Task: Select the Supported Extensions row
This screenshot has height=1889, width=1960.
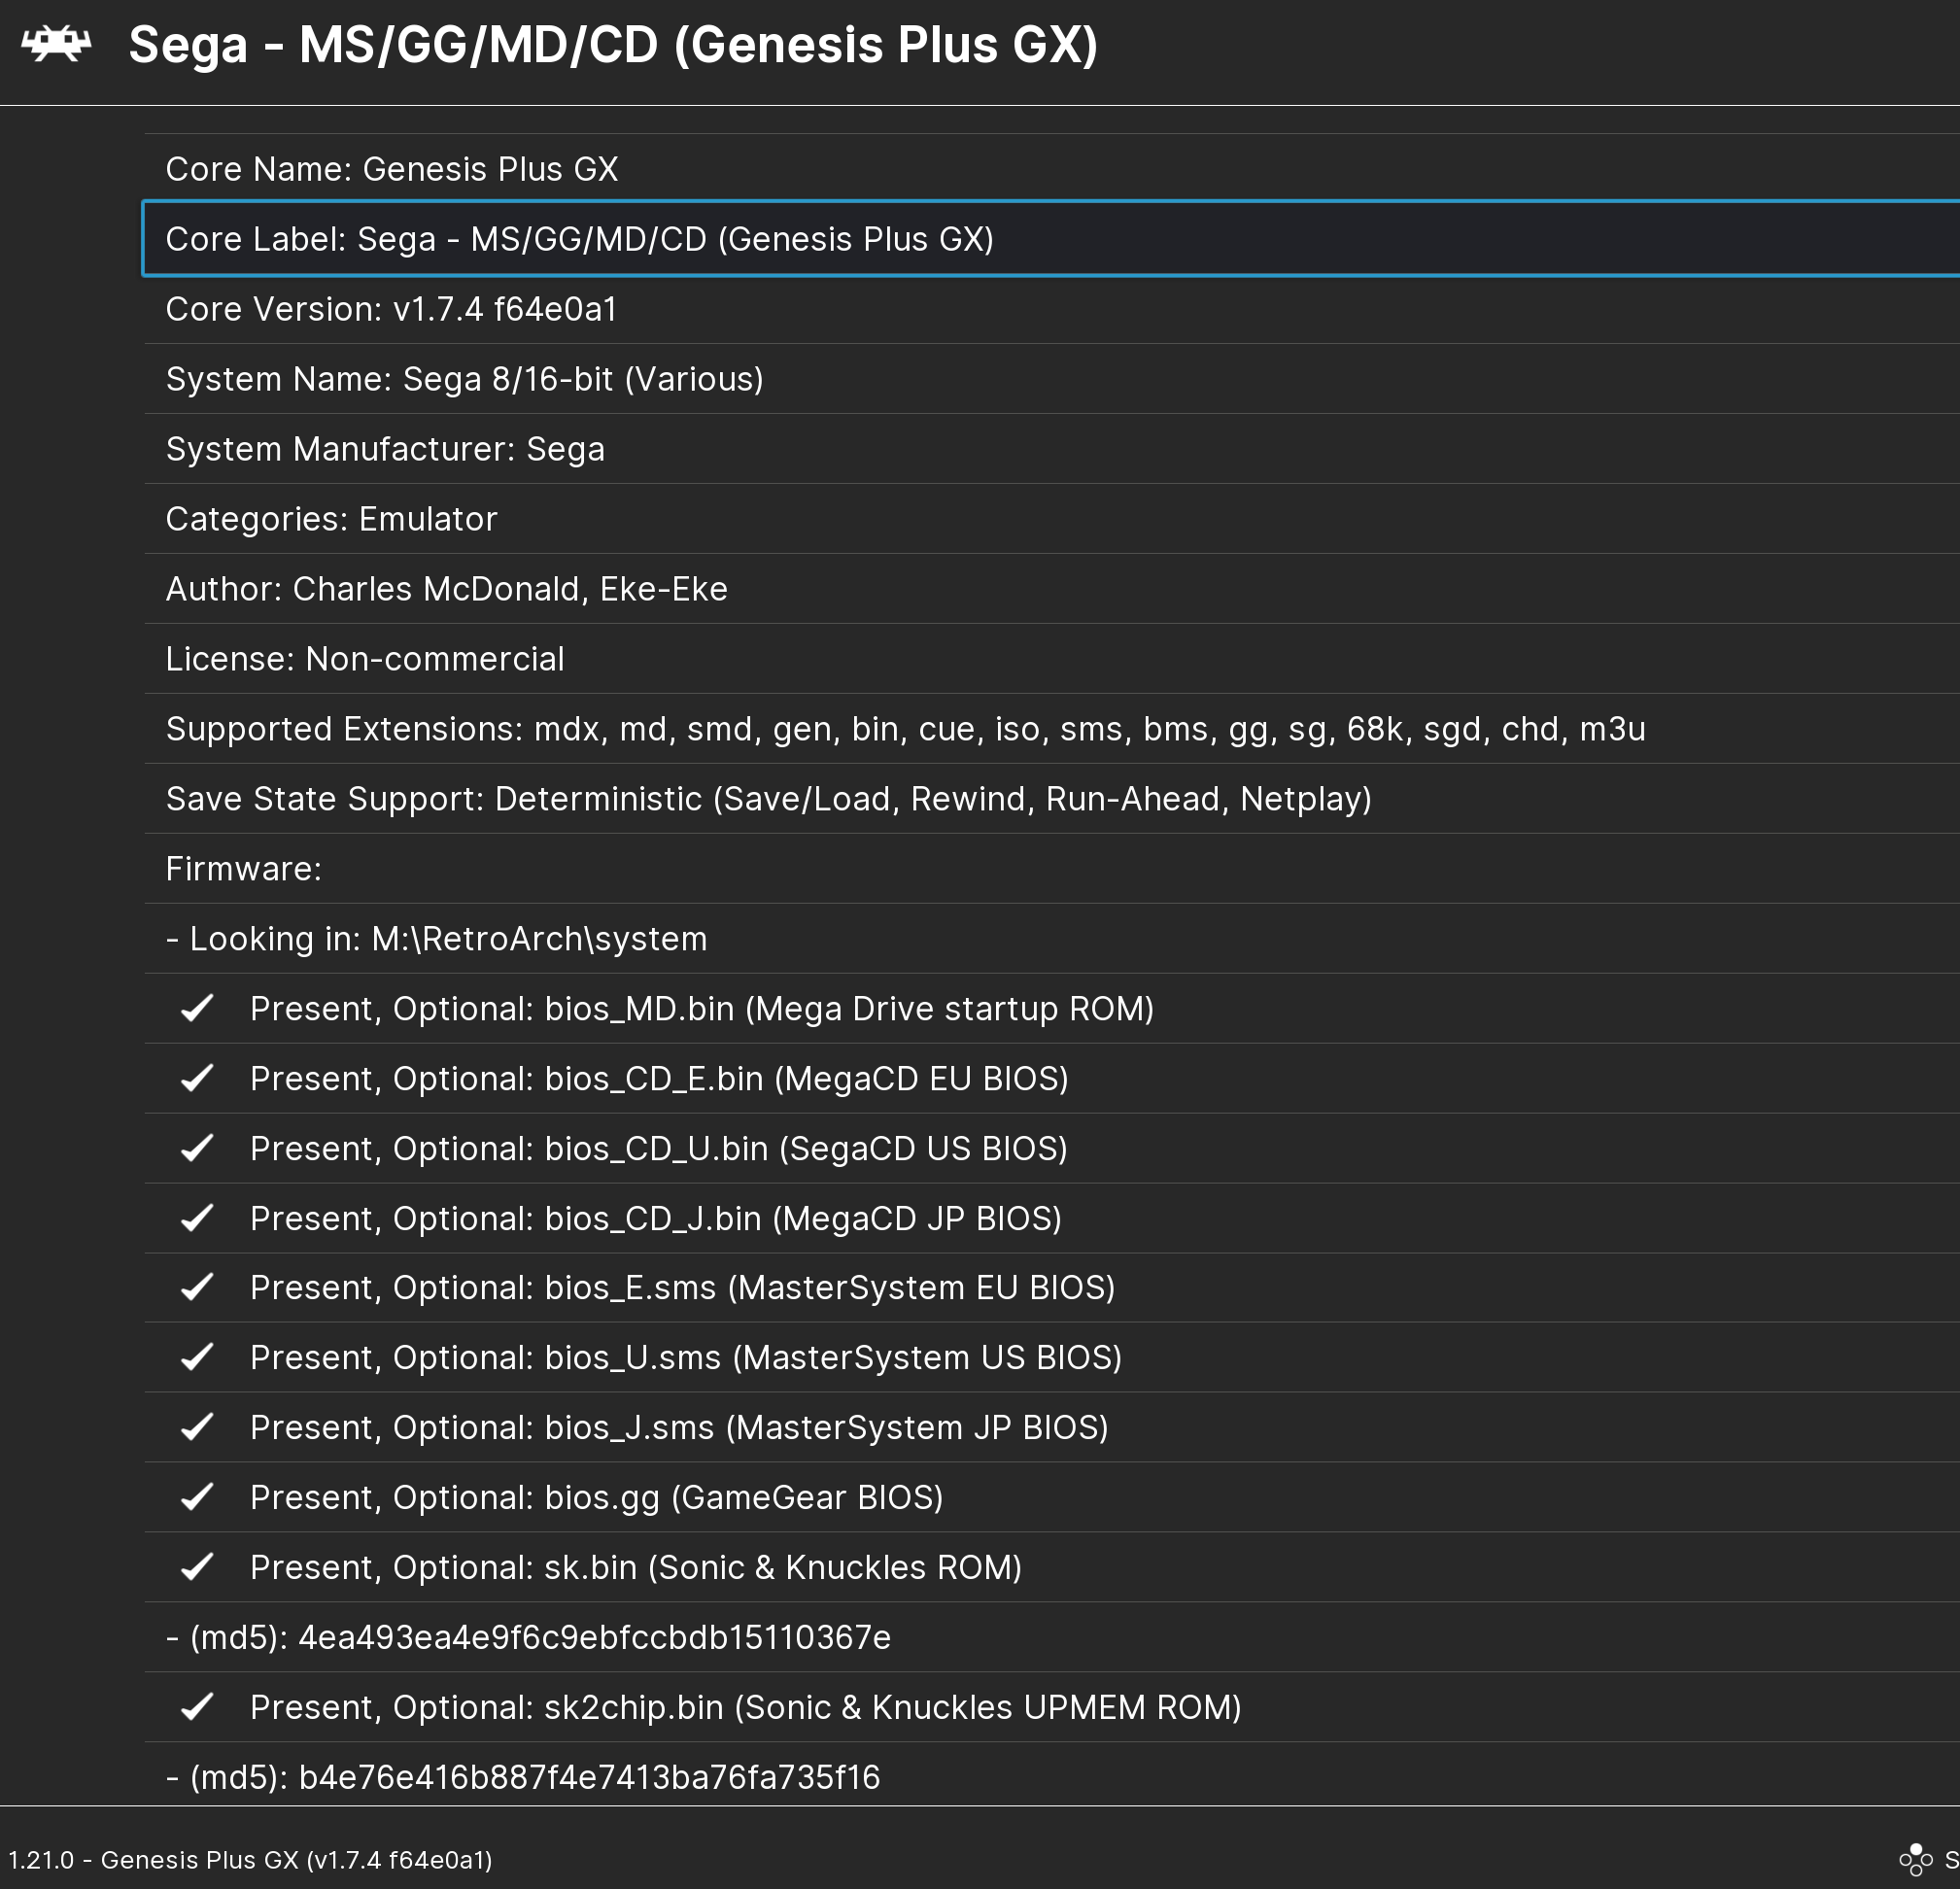Action: tap(1052, 729)
